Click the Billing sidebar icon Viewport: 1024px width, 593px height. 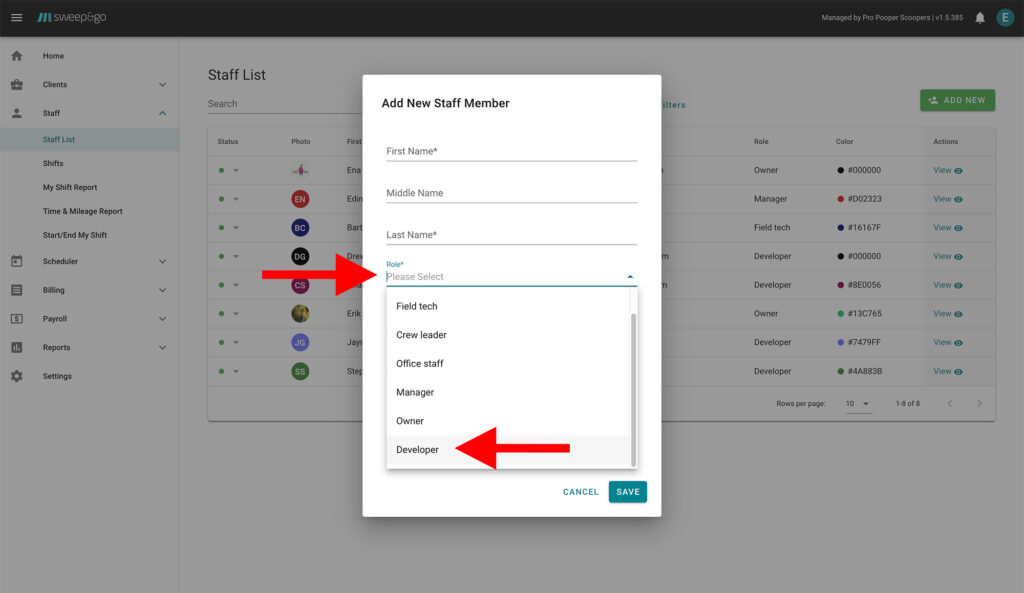[x=16, y=290]
